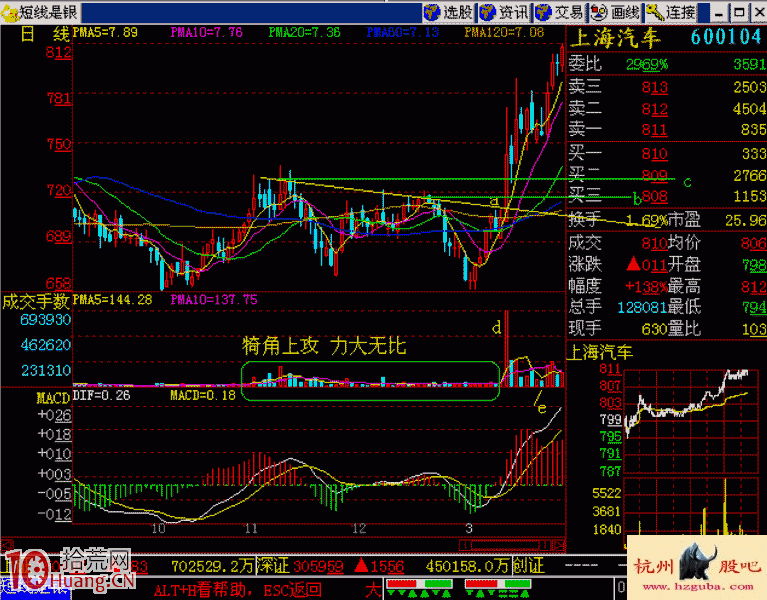Click the 658 price axis label
The image size is (767, 600).
[x=58, y=283]
